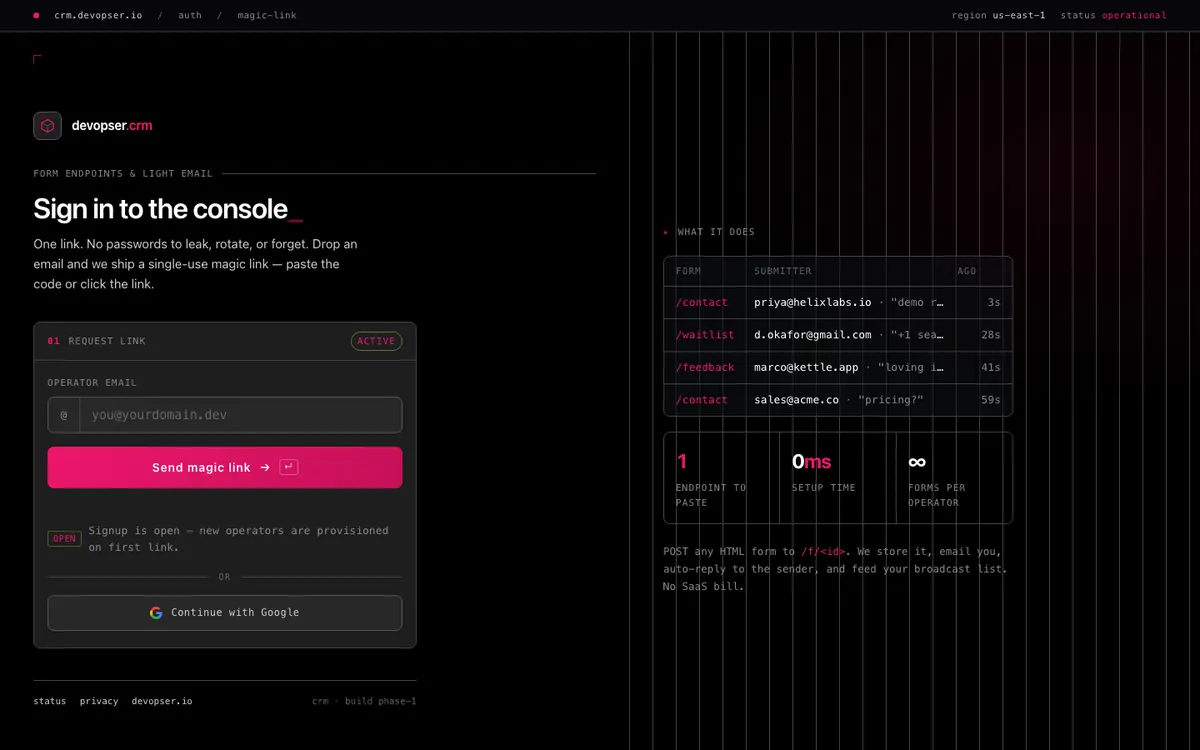Screen dimensions: 1200x750
Task: Click the red status dot near crm.devopser.io
Action: pyautogui.click(x=36, y=16)
